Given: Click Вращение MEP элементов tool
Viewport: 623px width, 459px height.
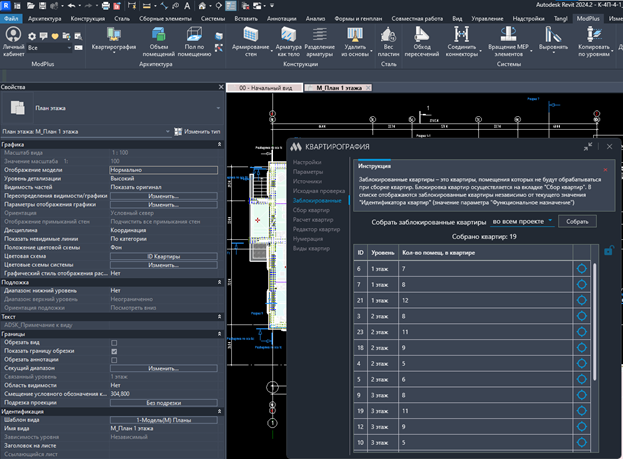Looking at the screenshot, I should tap(509, 42).
